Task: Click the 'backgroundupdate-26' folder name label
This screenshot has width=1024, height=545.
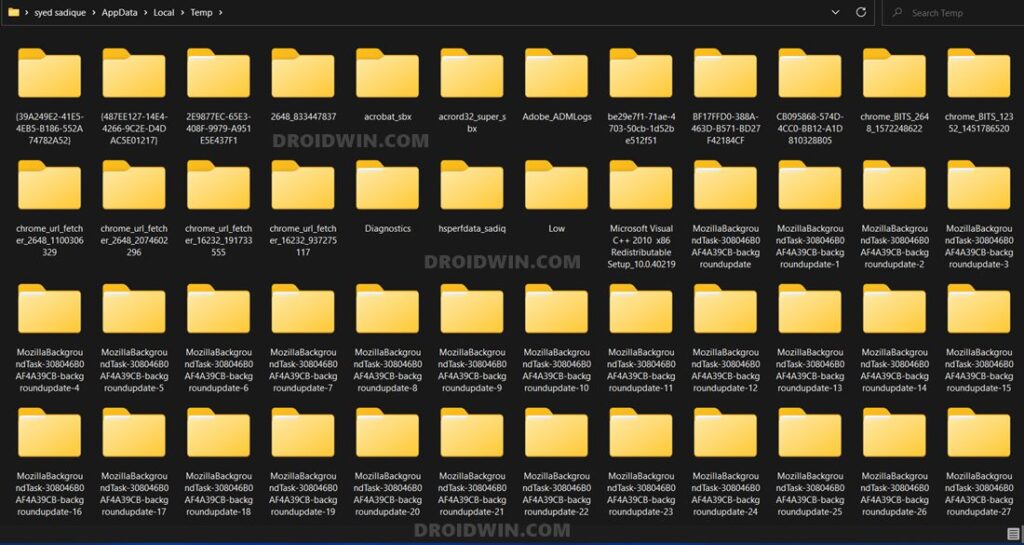Action: coord(895,494)
